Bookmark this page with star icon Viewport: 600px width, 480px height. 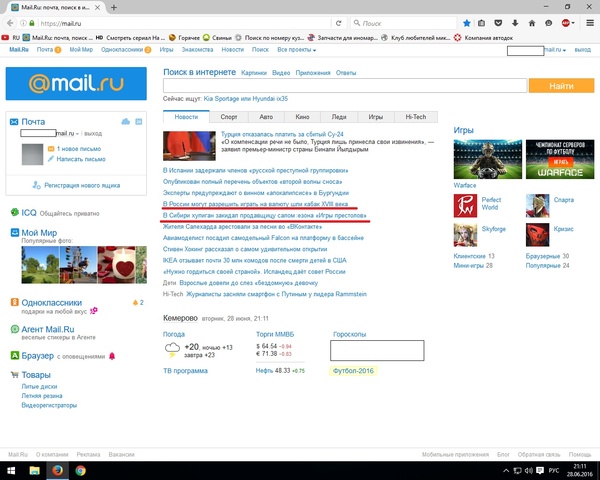coord(466,23)
